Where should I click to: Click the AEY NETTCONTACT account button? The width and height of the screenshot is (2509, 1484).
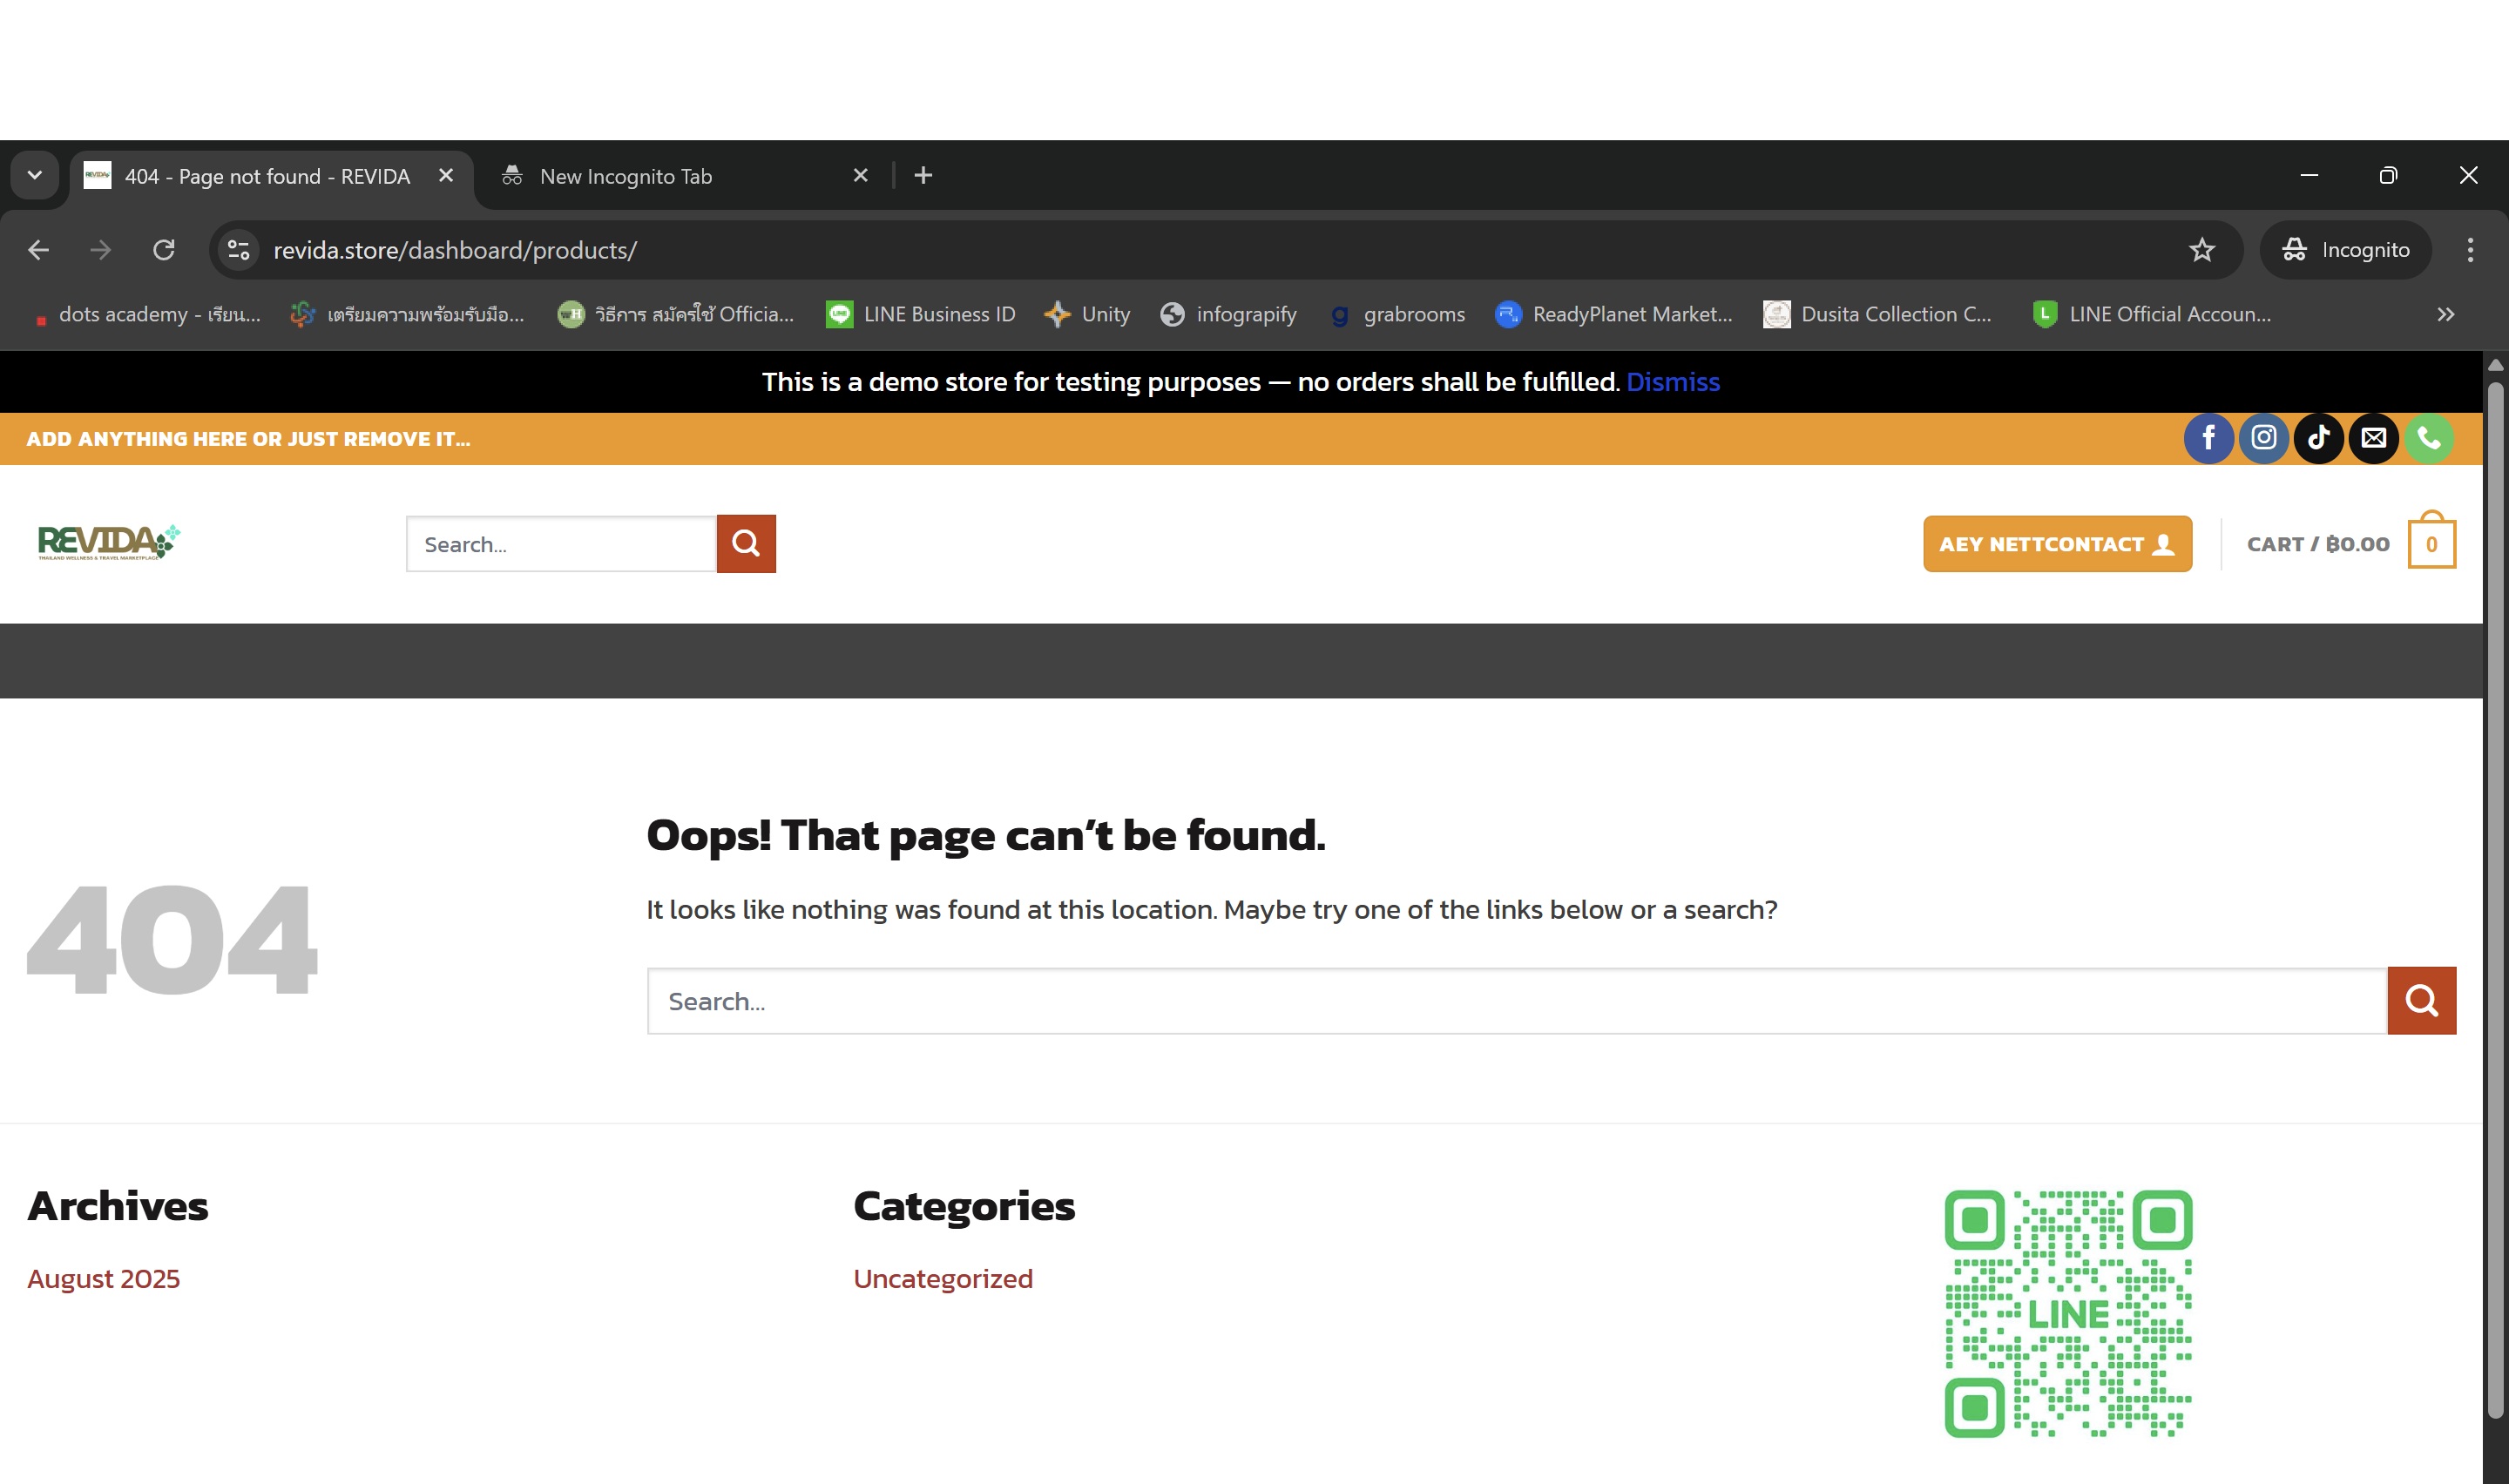click(x=2056, y=544)
